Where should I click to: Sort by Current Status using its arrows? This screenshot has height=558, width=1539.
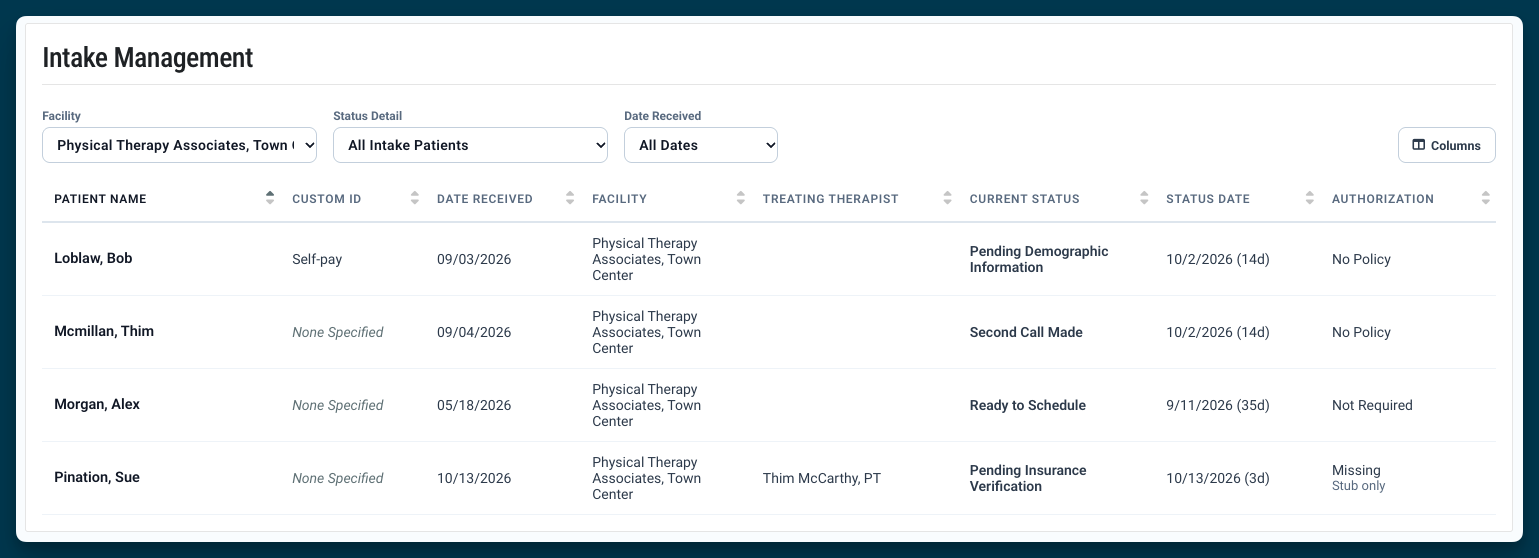1144,198
